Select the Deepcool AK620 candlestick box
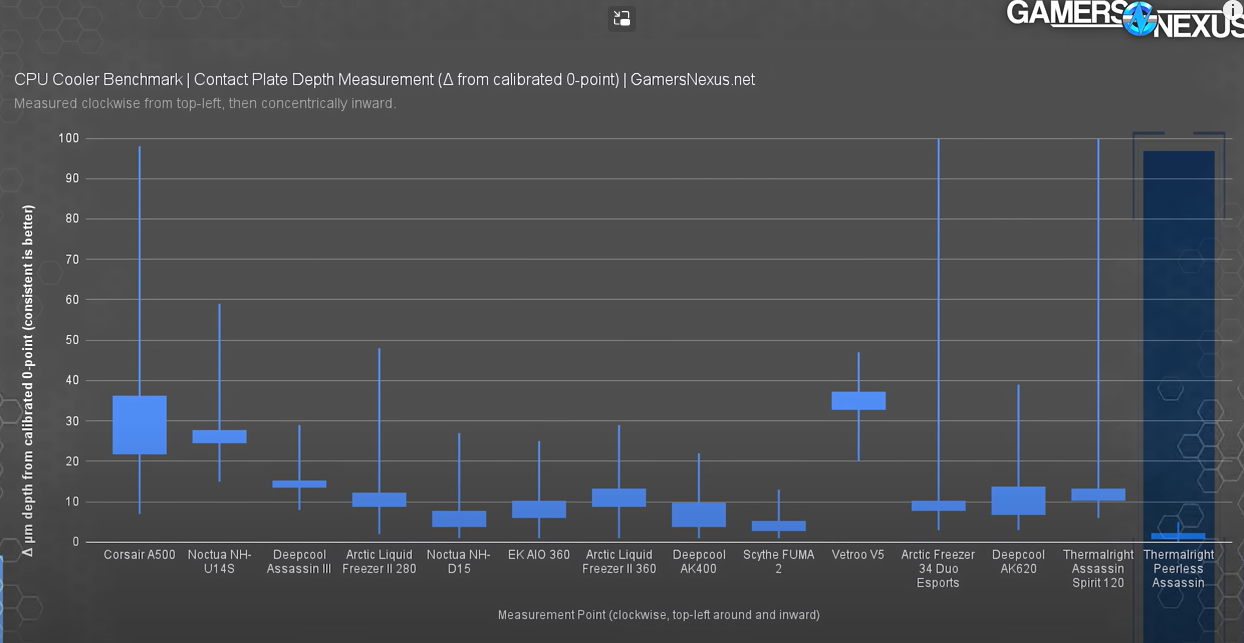 tap(1018, 501)
